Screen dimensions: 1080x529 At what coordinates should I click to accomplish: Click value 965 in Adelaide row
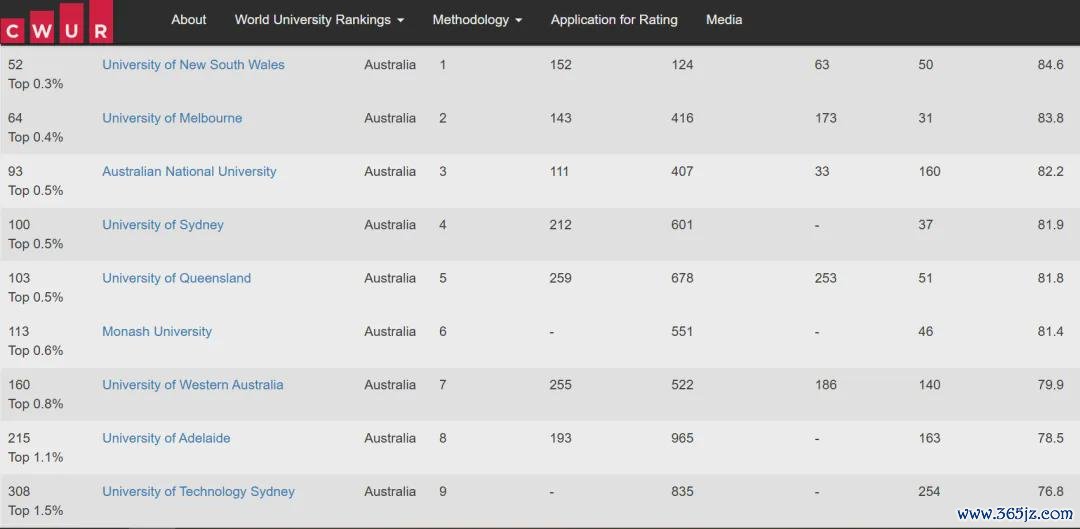683,438
